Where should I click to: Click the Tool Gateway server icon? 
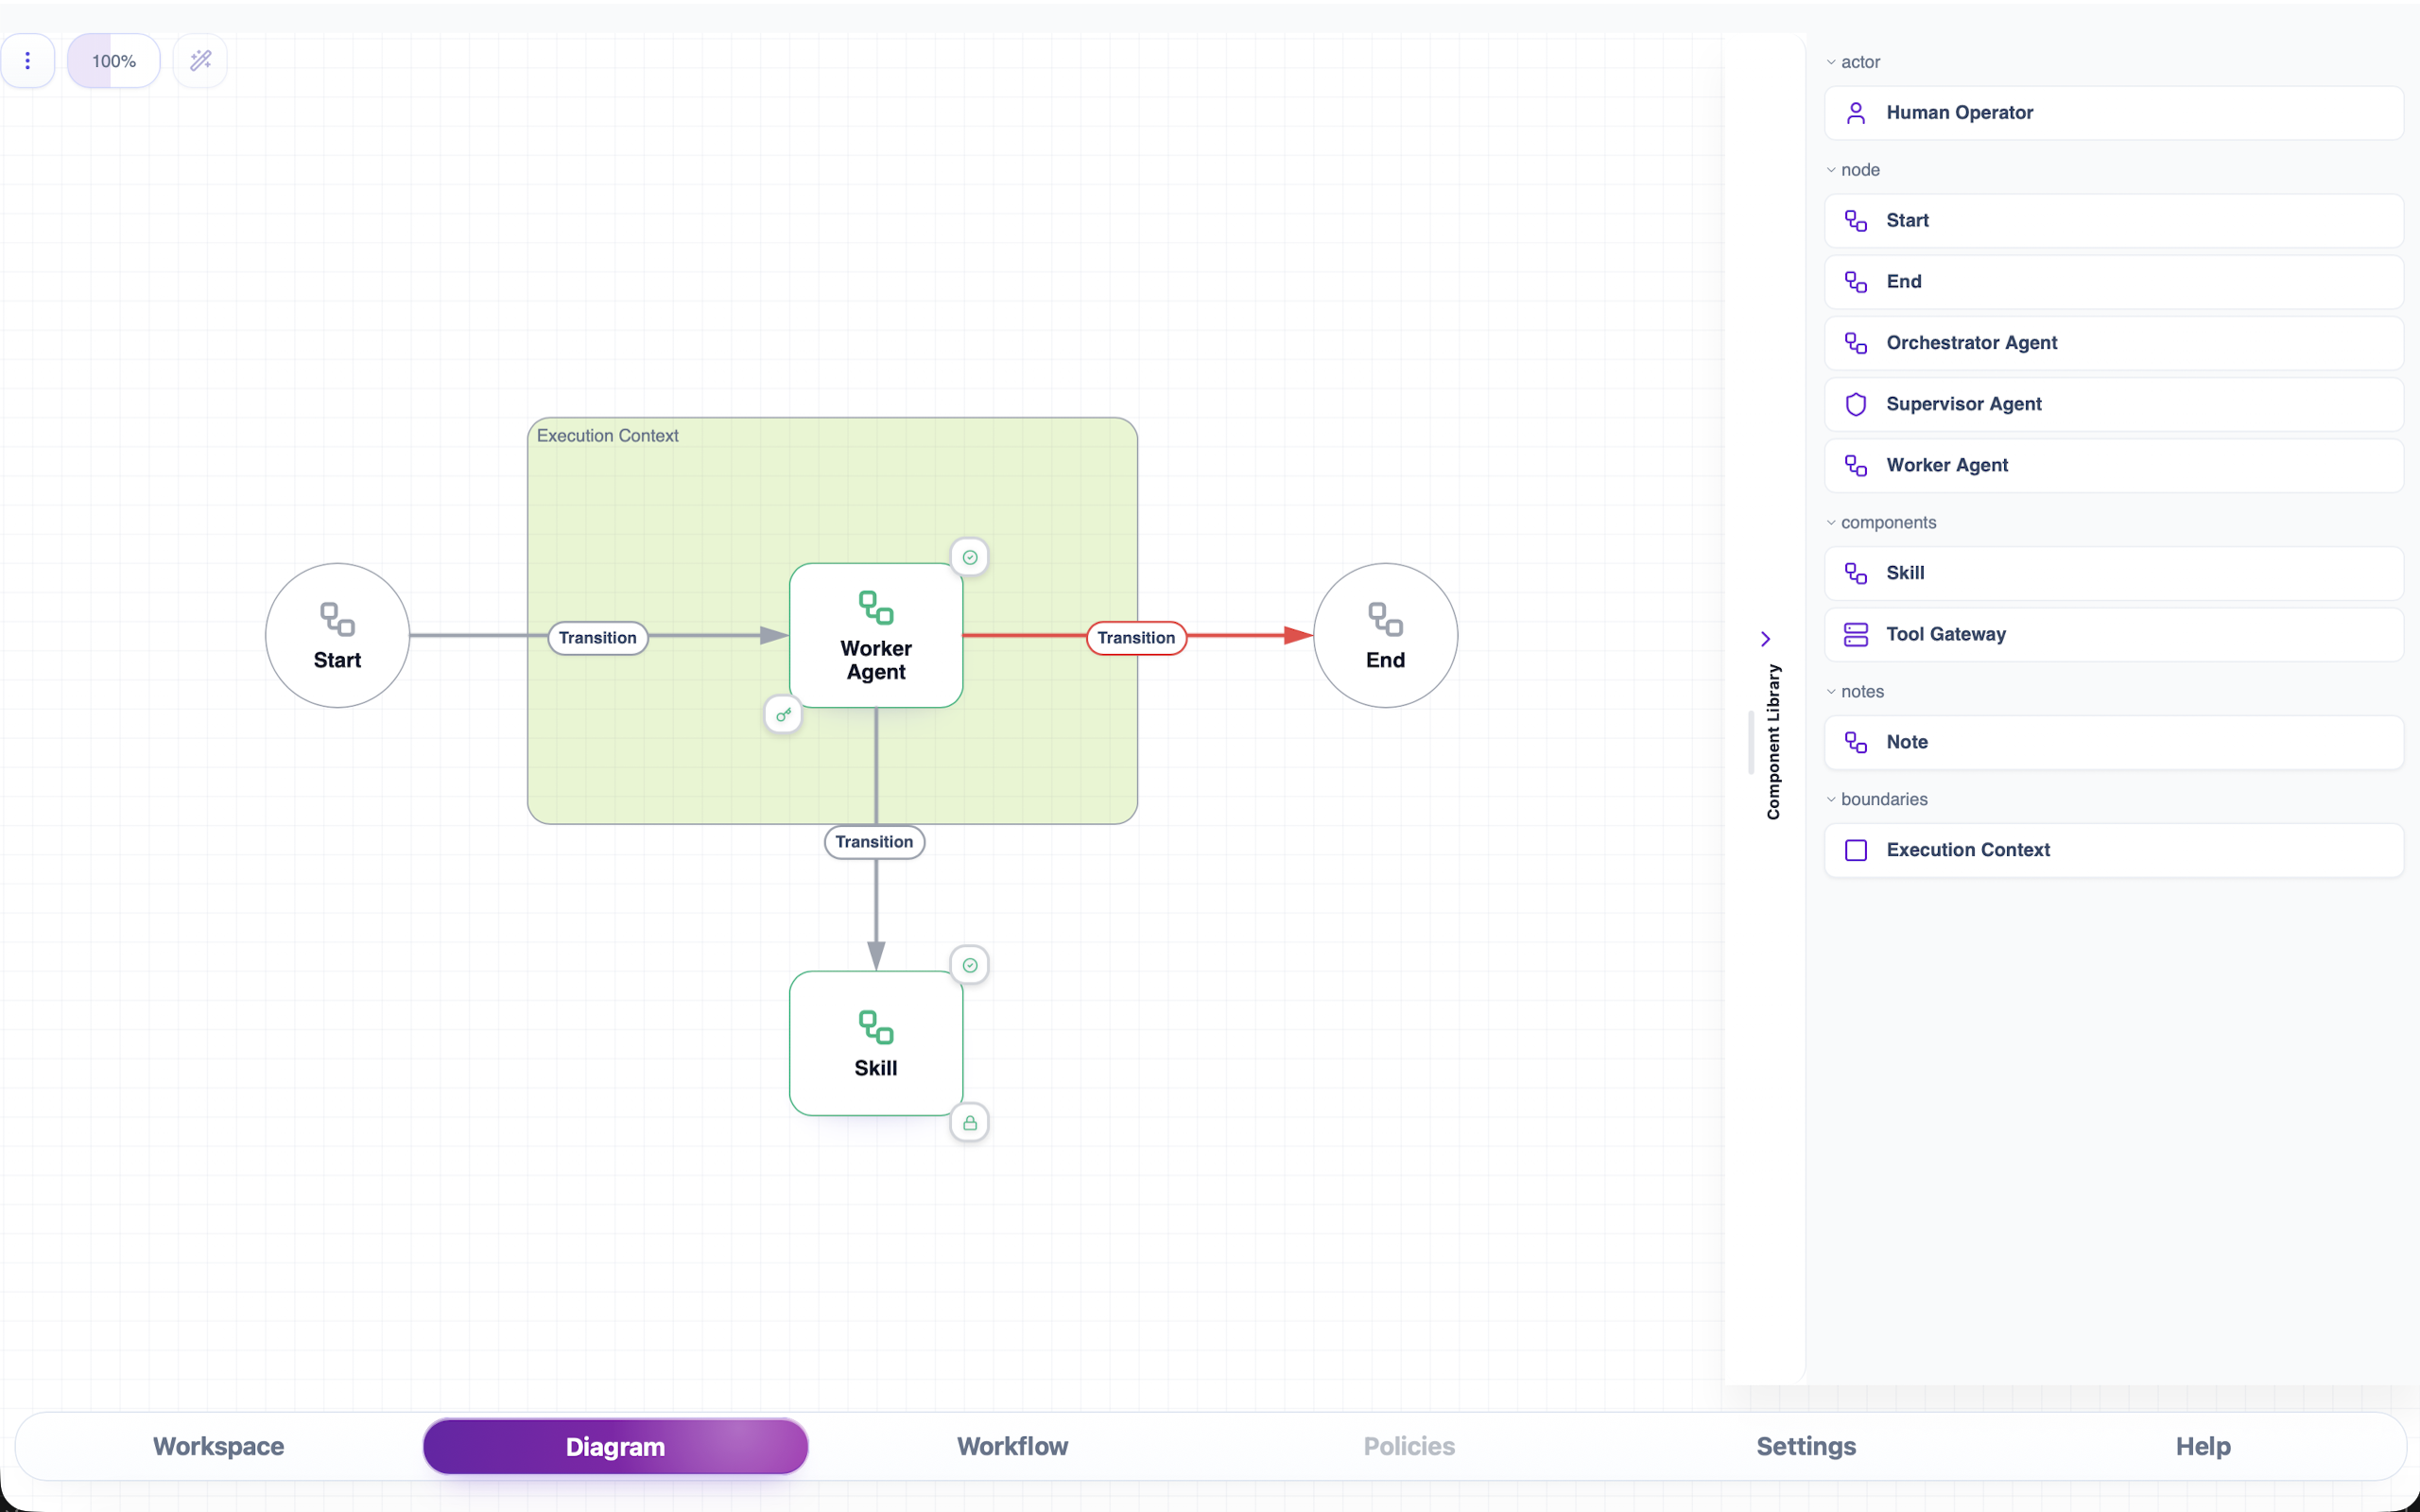(x=1856, y=634)
